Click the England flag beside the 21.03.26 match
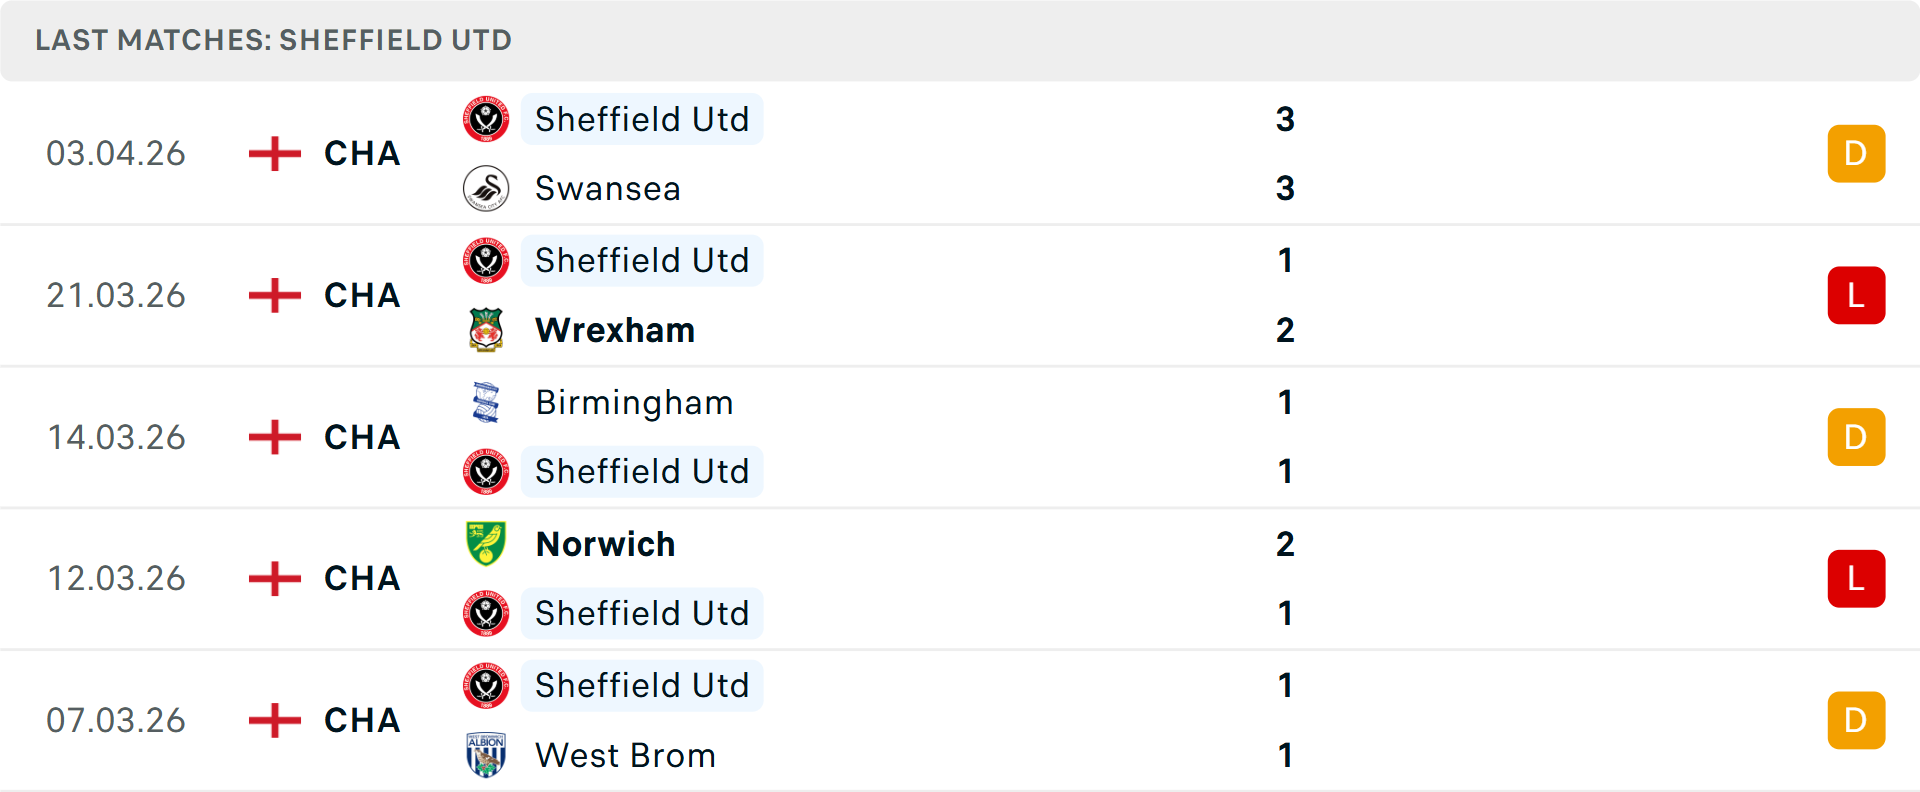The width and height of the screenshot is (1920, 792). click(272, 295)
